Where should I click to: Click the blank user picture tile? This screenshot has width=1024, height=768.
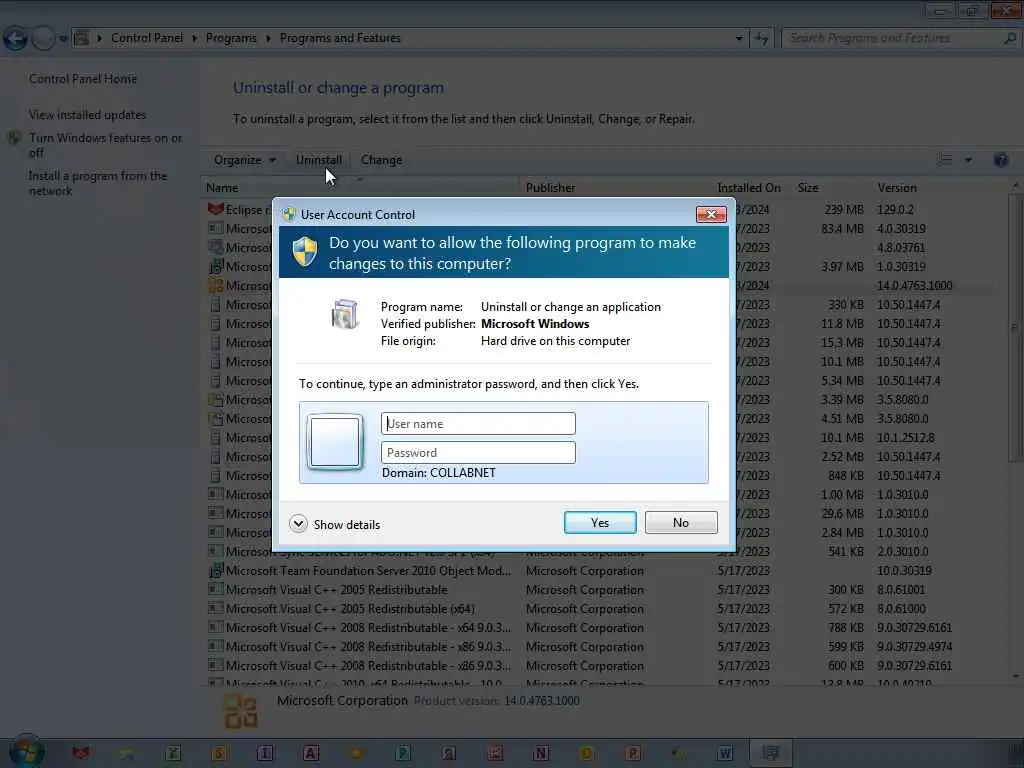(x=335, y=442)
